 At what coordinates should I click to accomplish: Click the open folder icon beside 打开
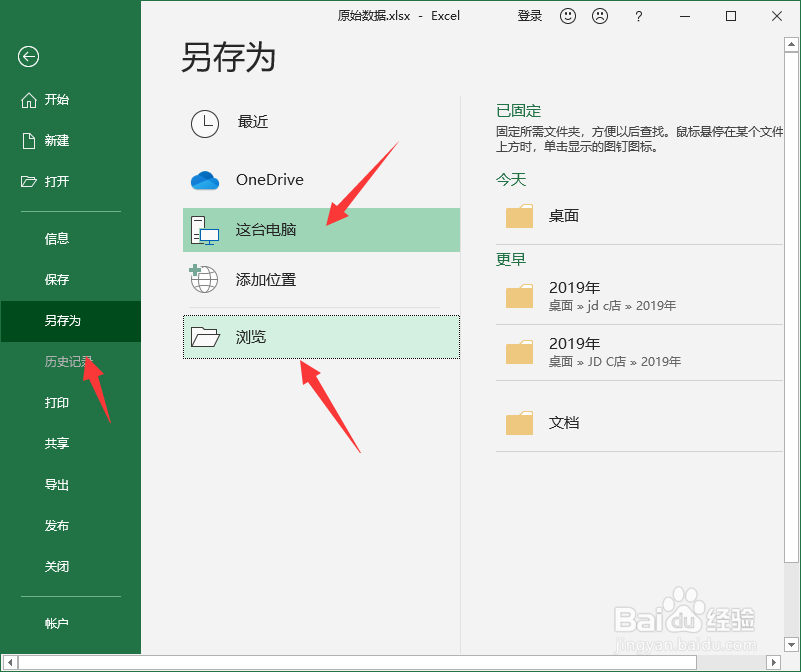29,181
